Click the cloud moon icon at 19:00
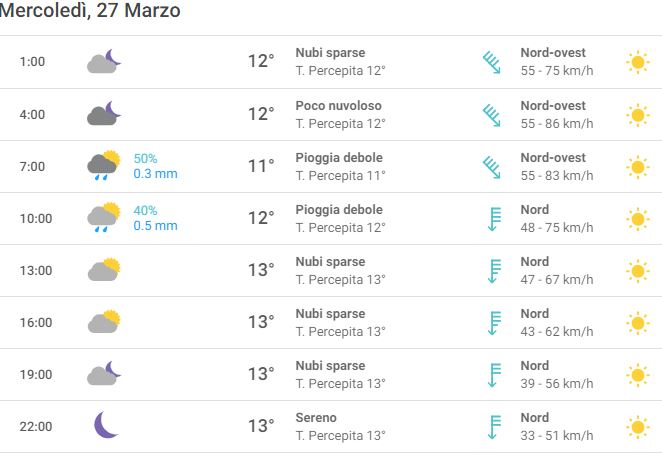Screen dimensions: 662x462 (x=104, y=373)
